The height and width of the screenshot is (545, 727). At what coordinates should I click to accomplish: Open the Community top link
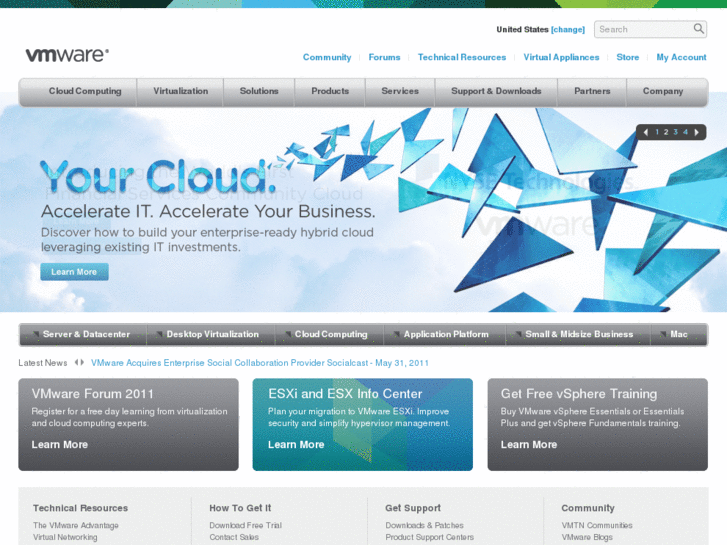pyautogui.click(x=327, y=57)
